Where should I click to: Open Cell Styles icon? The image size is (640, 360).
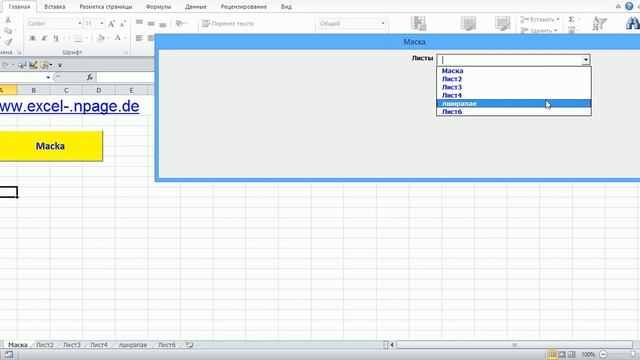click(502, 24)
